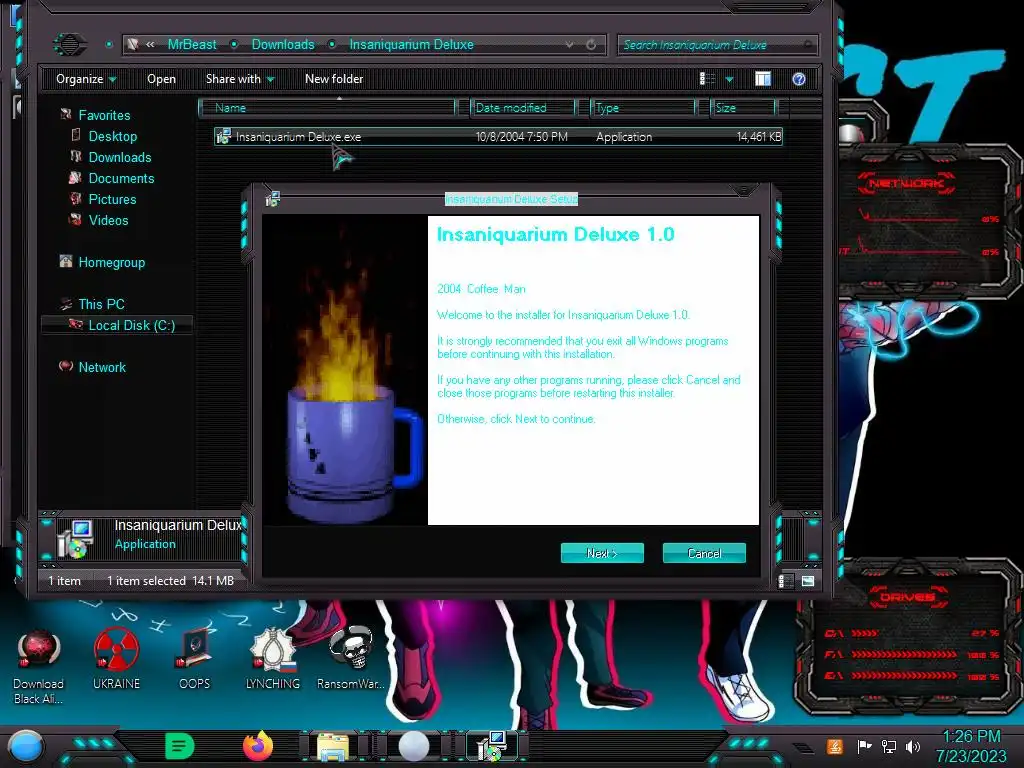Image resolution: width=1024 pixels, height=768 pixels.
Task: Open the LYNCHING desktop icon
Action: click(273, 659)
